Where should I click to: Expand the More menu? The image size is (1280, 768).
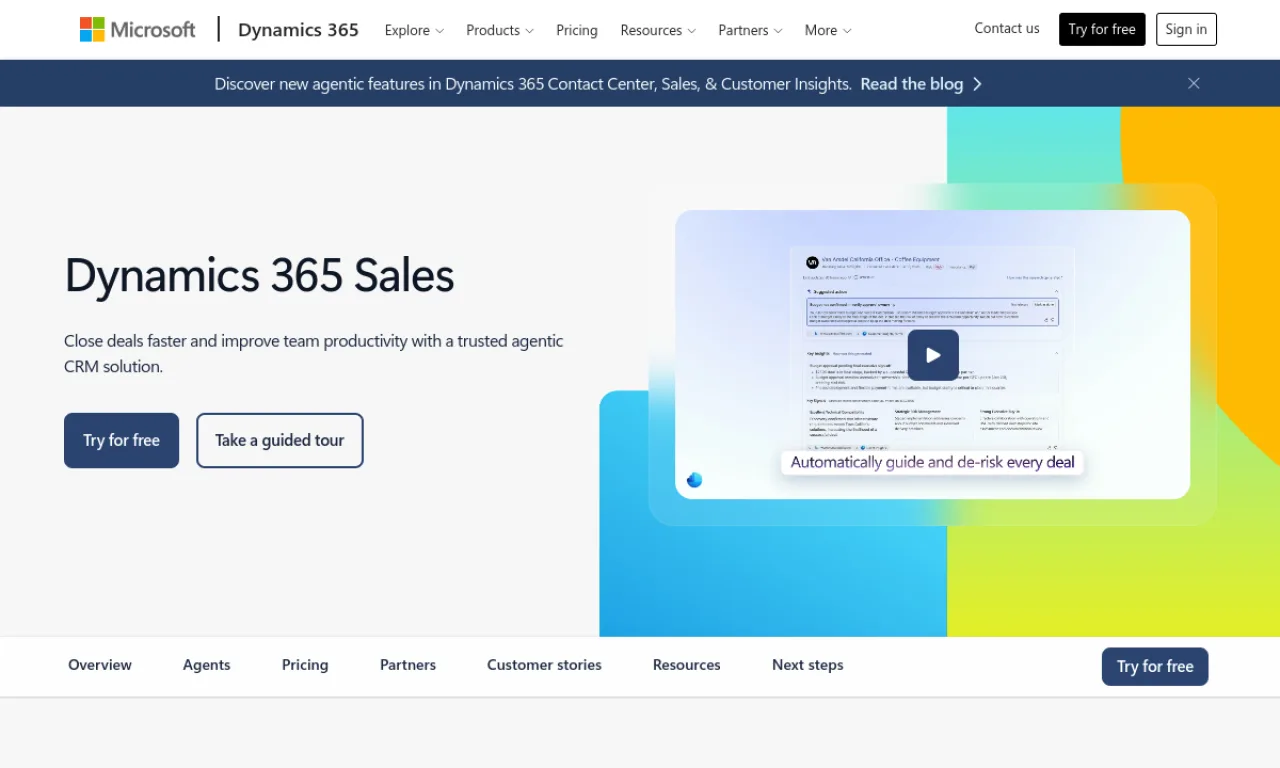point(828,30)
